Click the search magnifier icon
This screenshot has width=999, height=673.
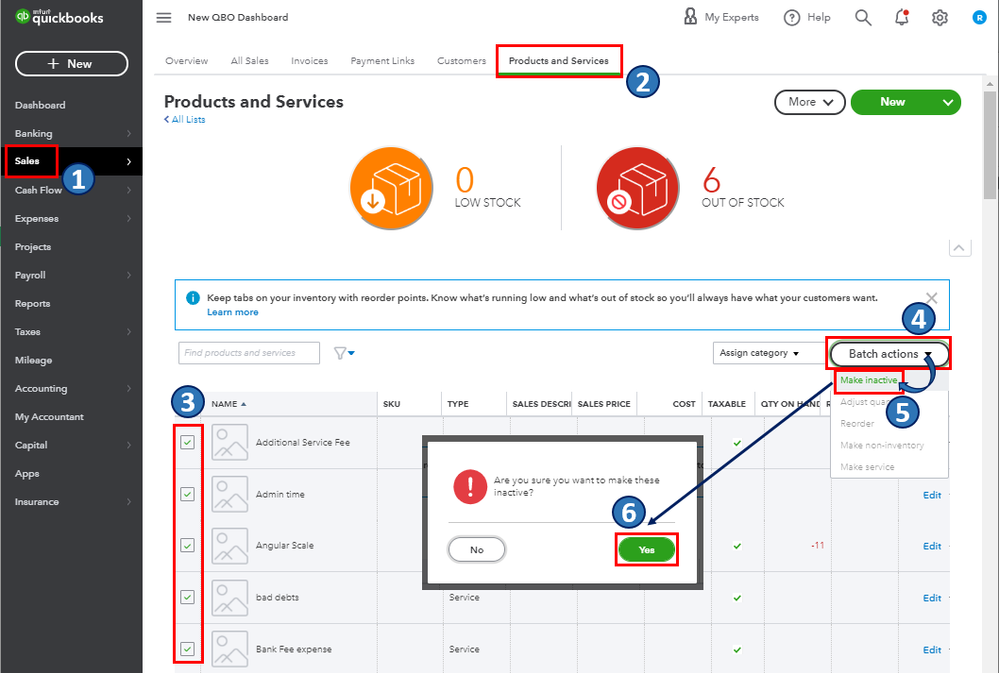click(x=863, y=18)
